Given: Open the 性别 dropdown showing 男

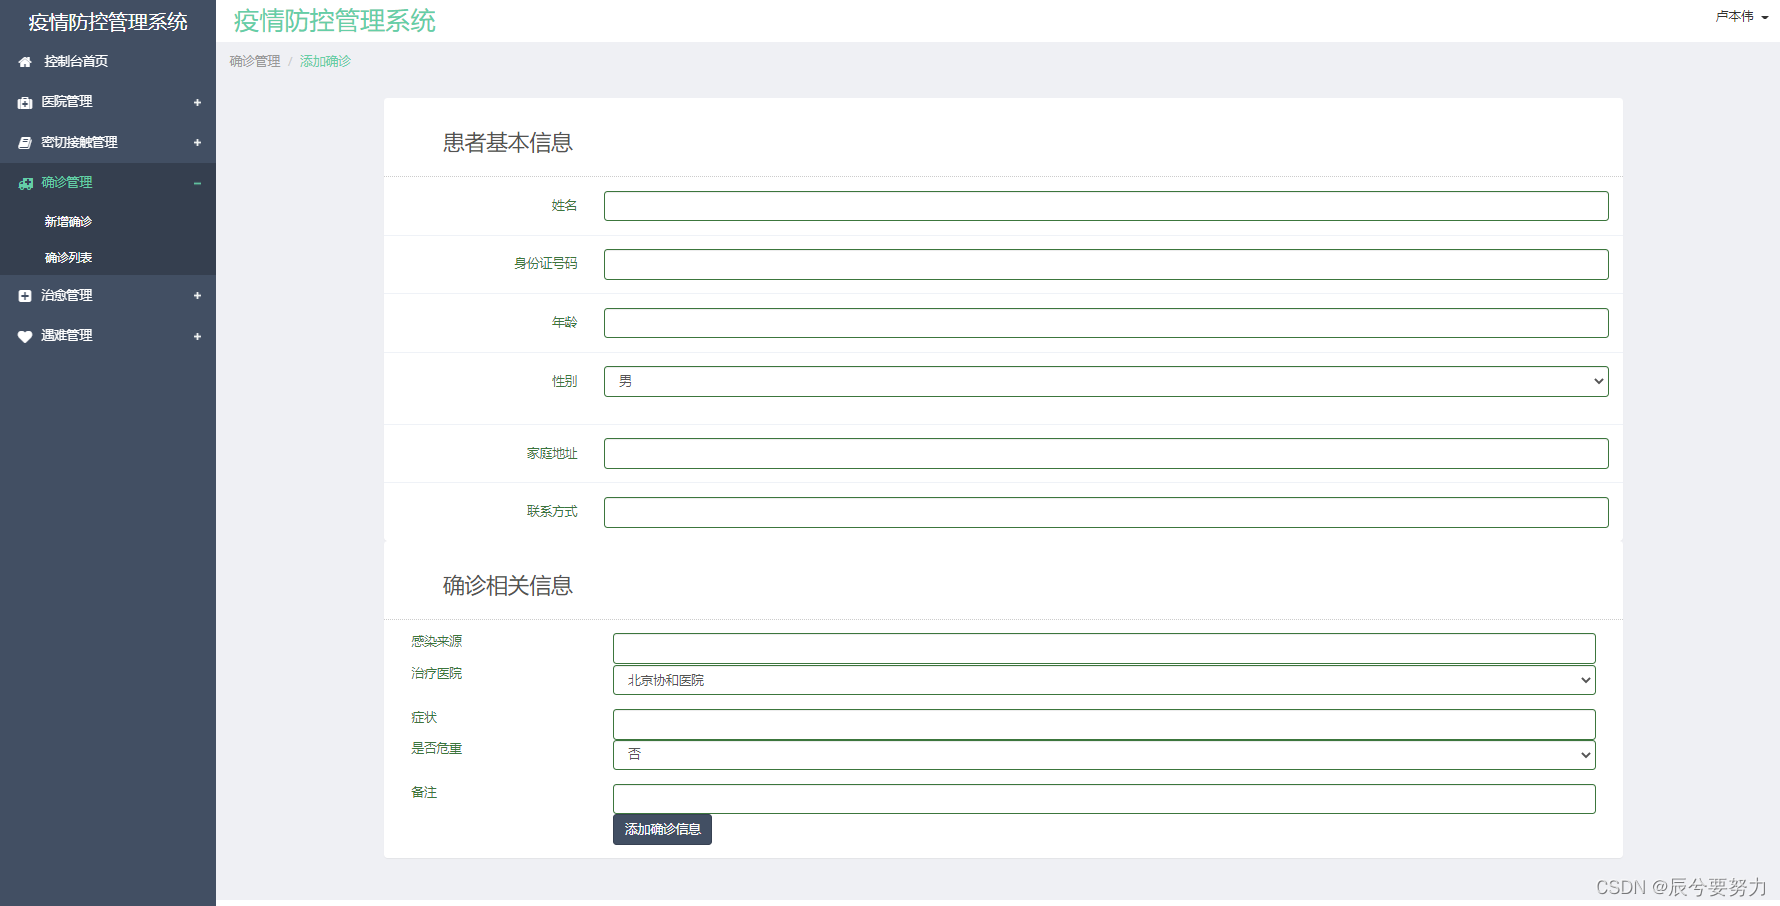Looking at the screenshot, I should 1106,381.
